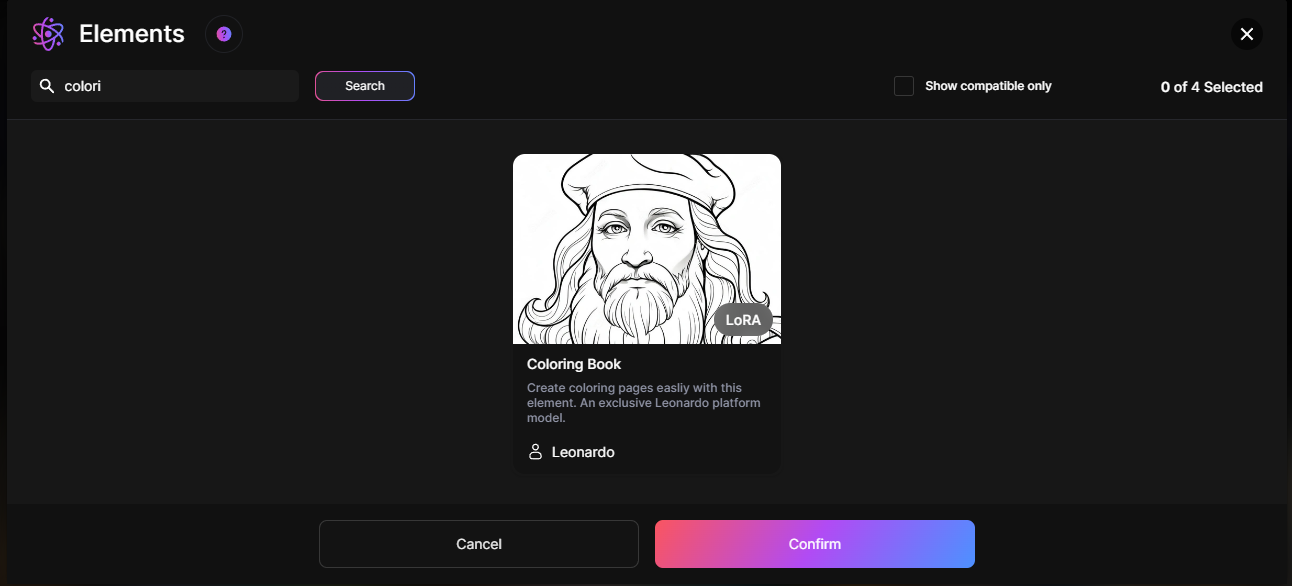Click the person icon beside the Leonardo author name
This screenshot has width=1292, height=586.
click(535, 451)
